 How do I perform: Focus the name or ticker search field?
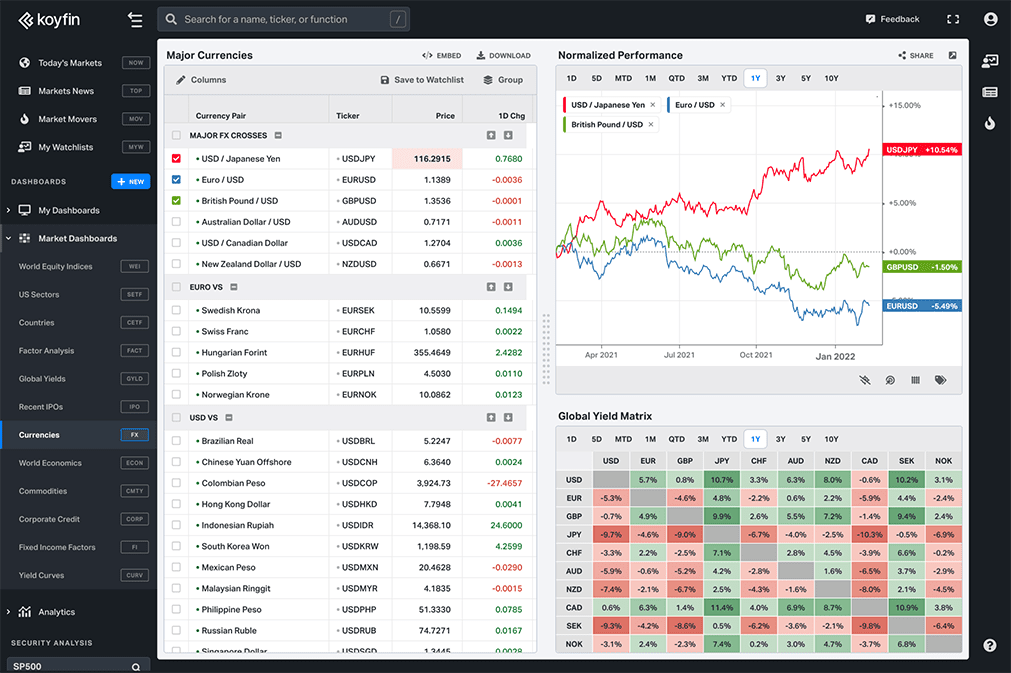tap(268, 19)
